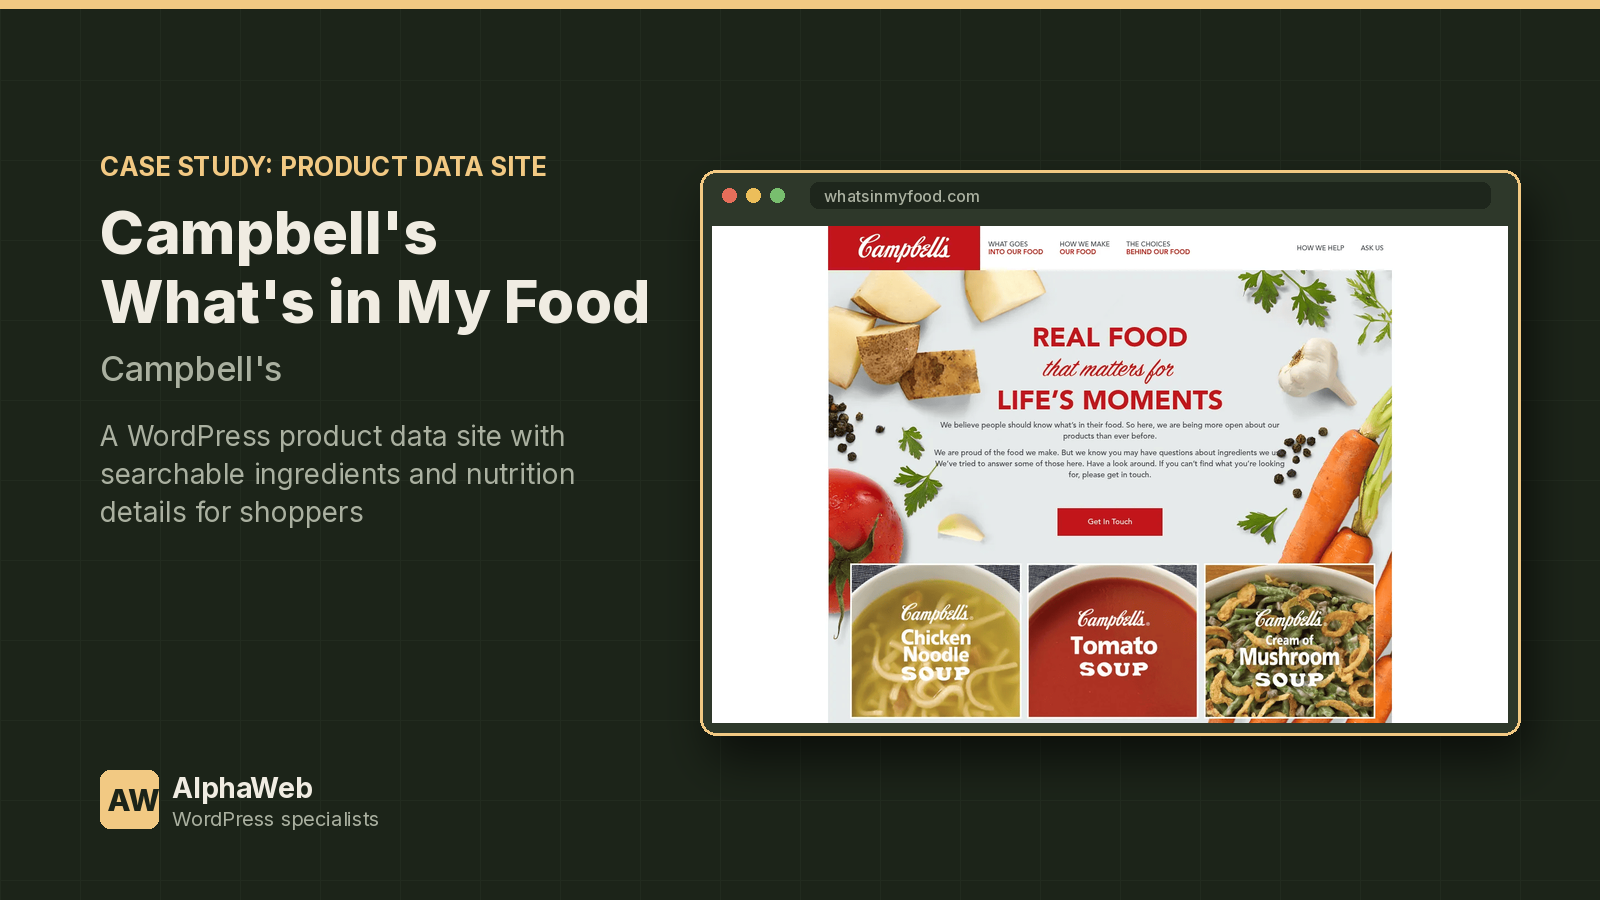
Task: Click the 'REAL FOOD' hero headline
Action: [1110, 337]
